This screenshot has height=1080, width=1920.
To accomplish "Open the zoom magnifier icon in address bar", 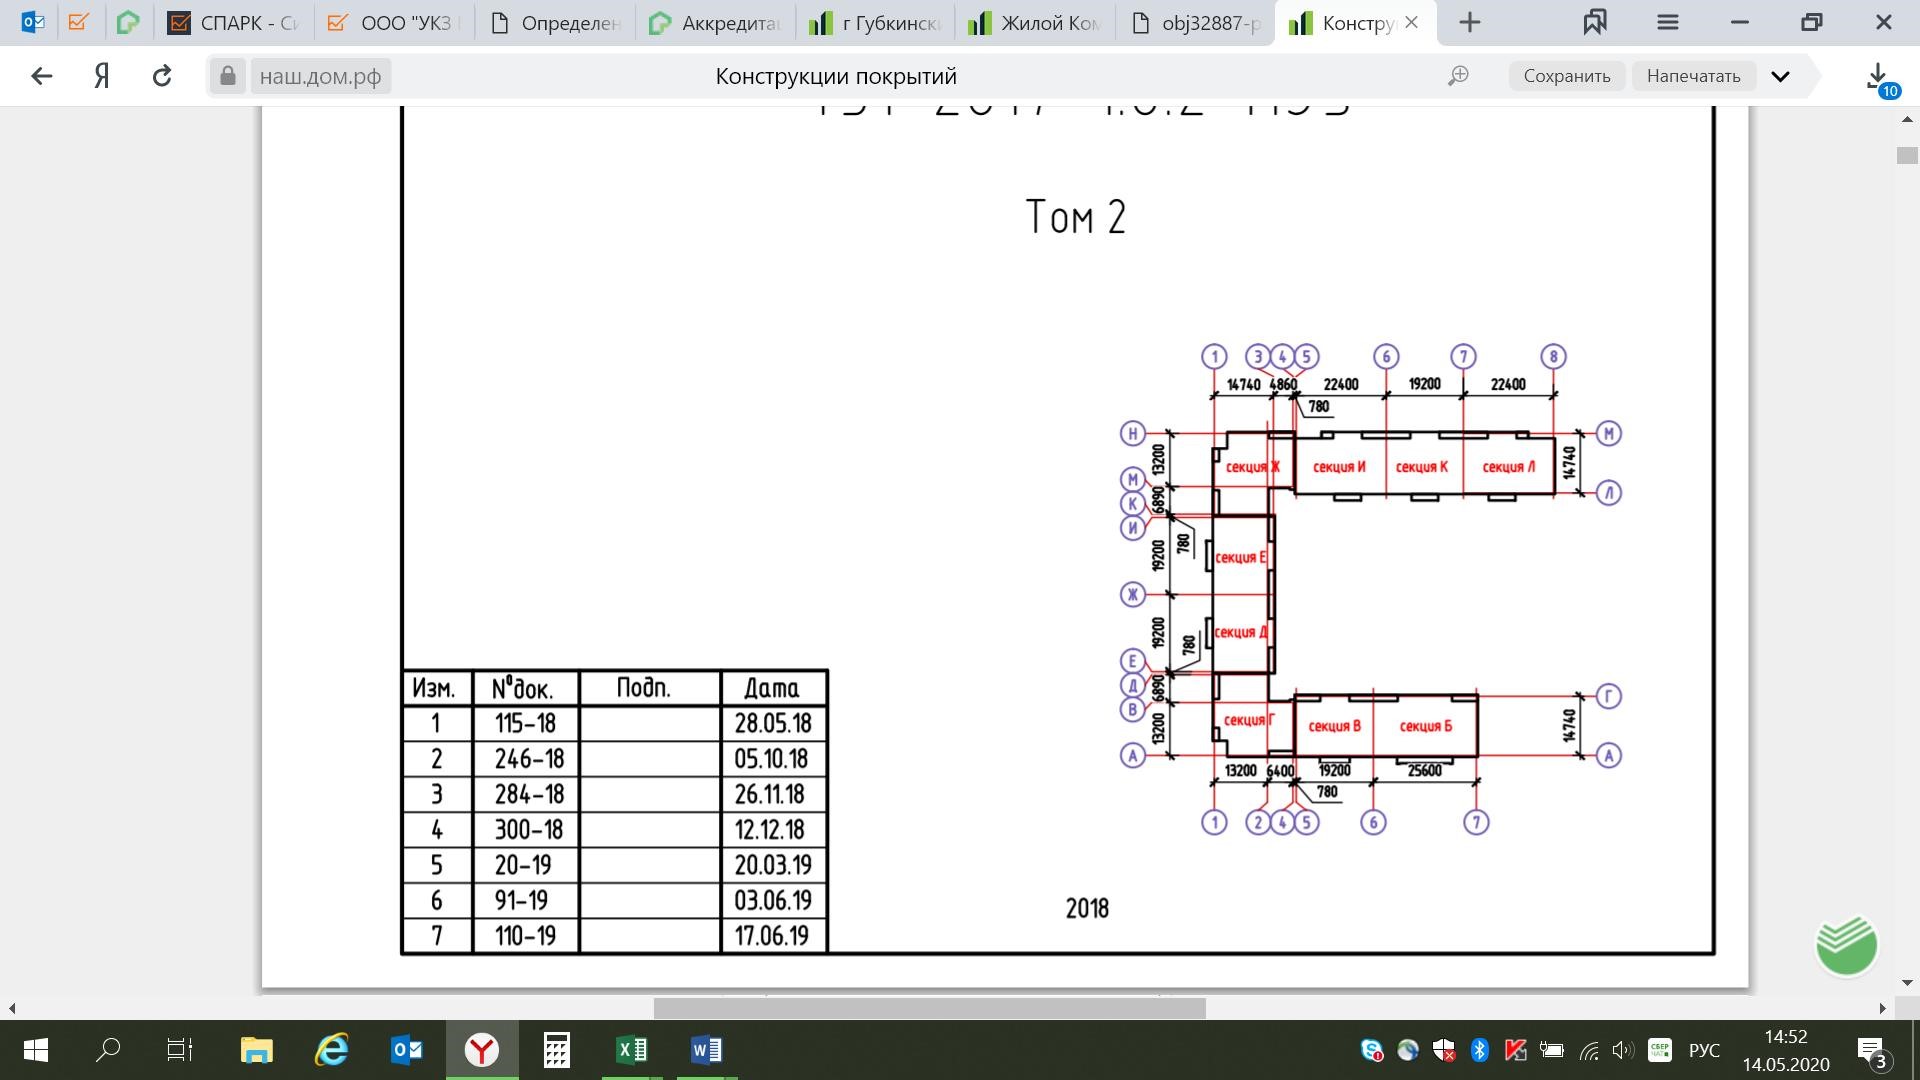I will (x=1459, y=76).
